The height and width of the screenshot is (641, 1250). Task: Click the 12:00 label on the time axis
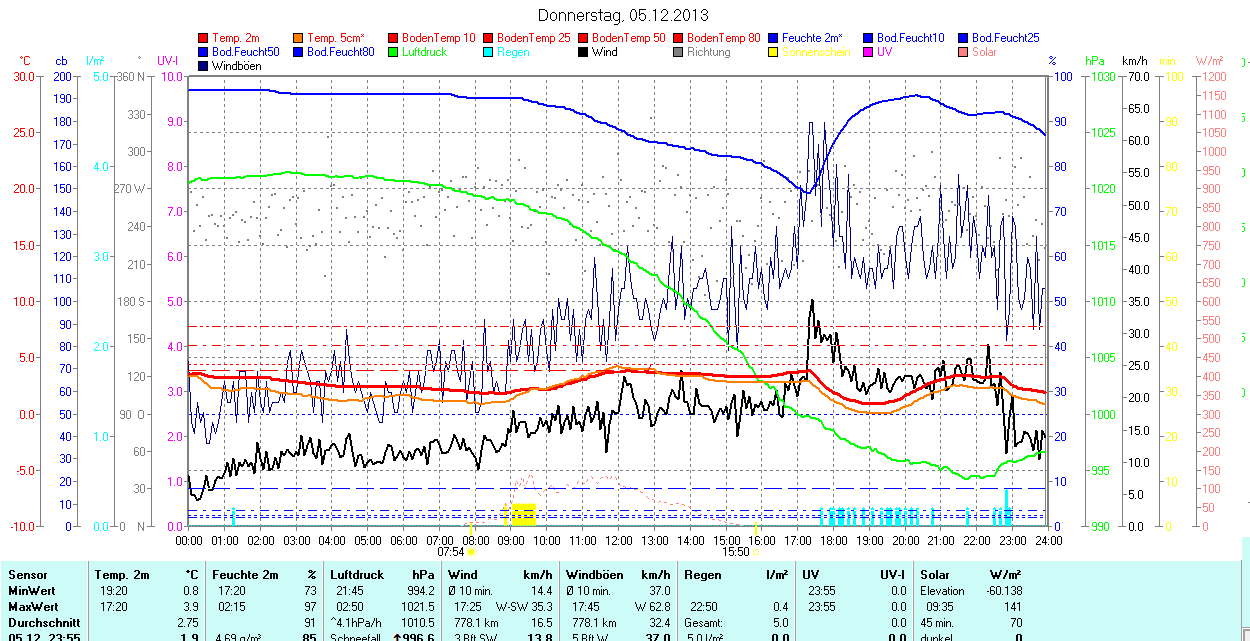click(x=619, y=540)
